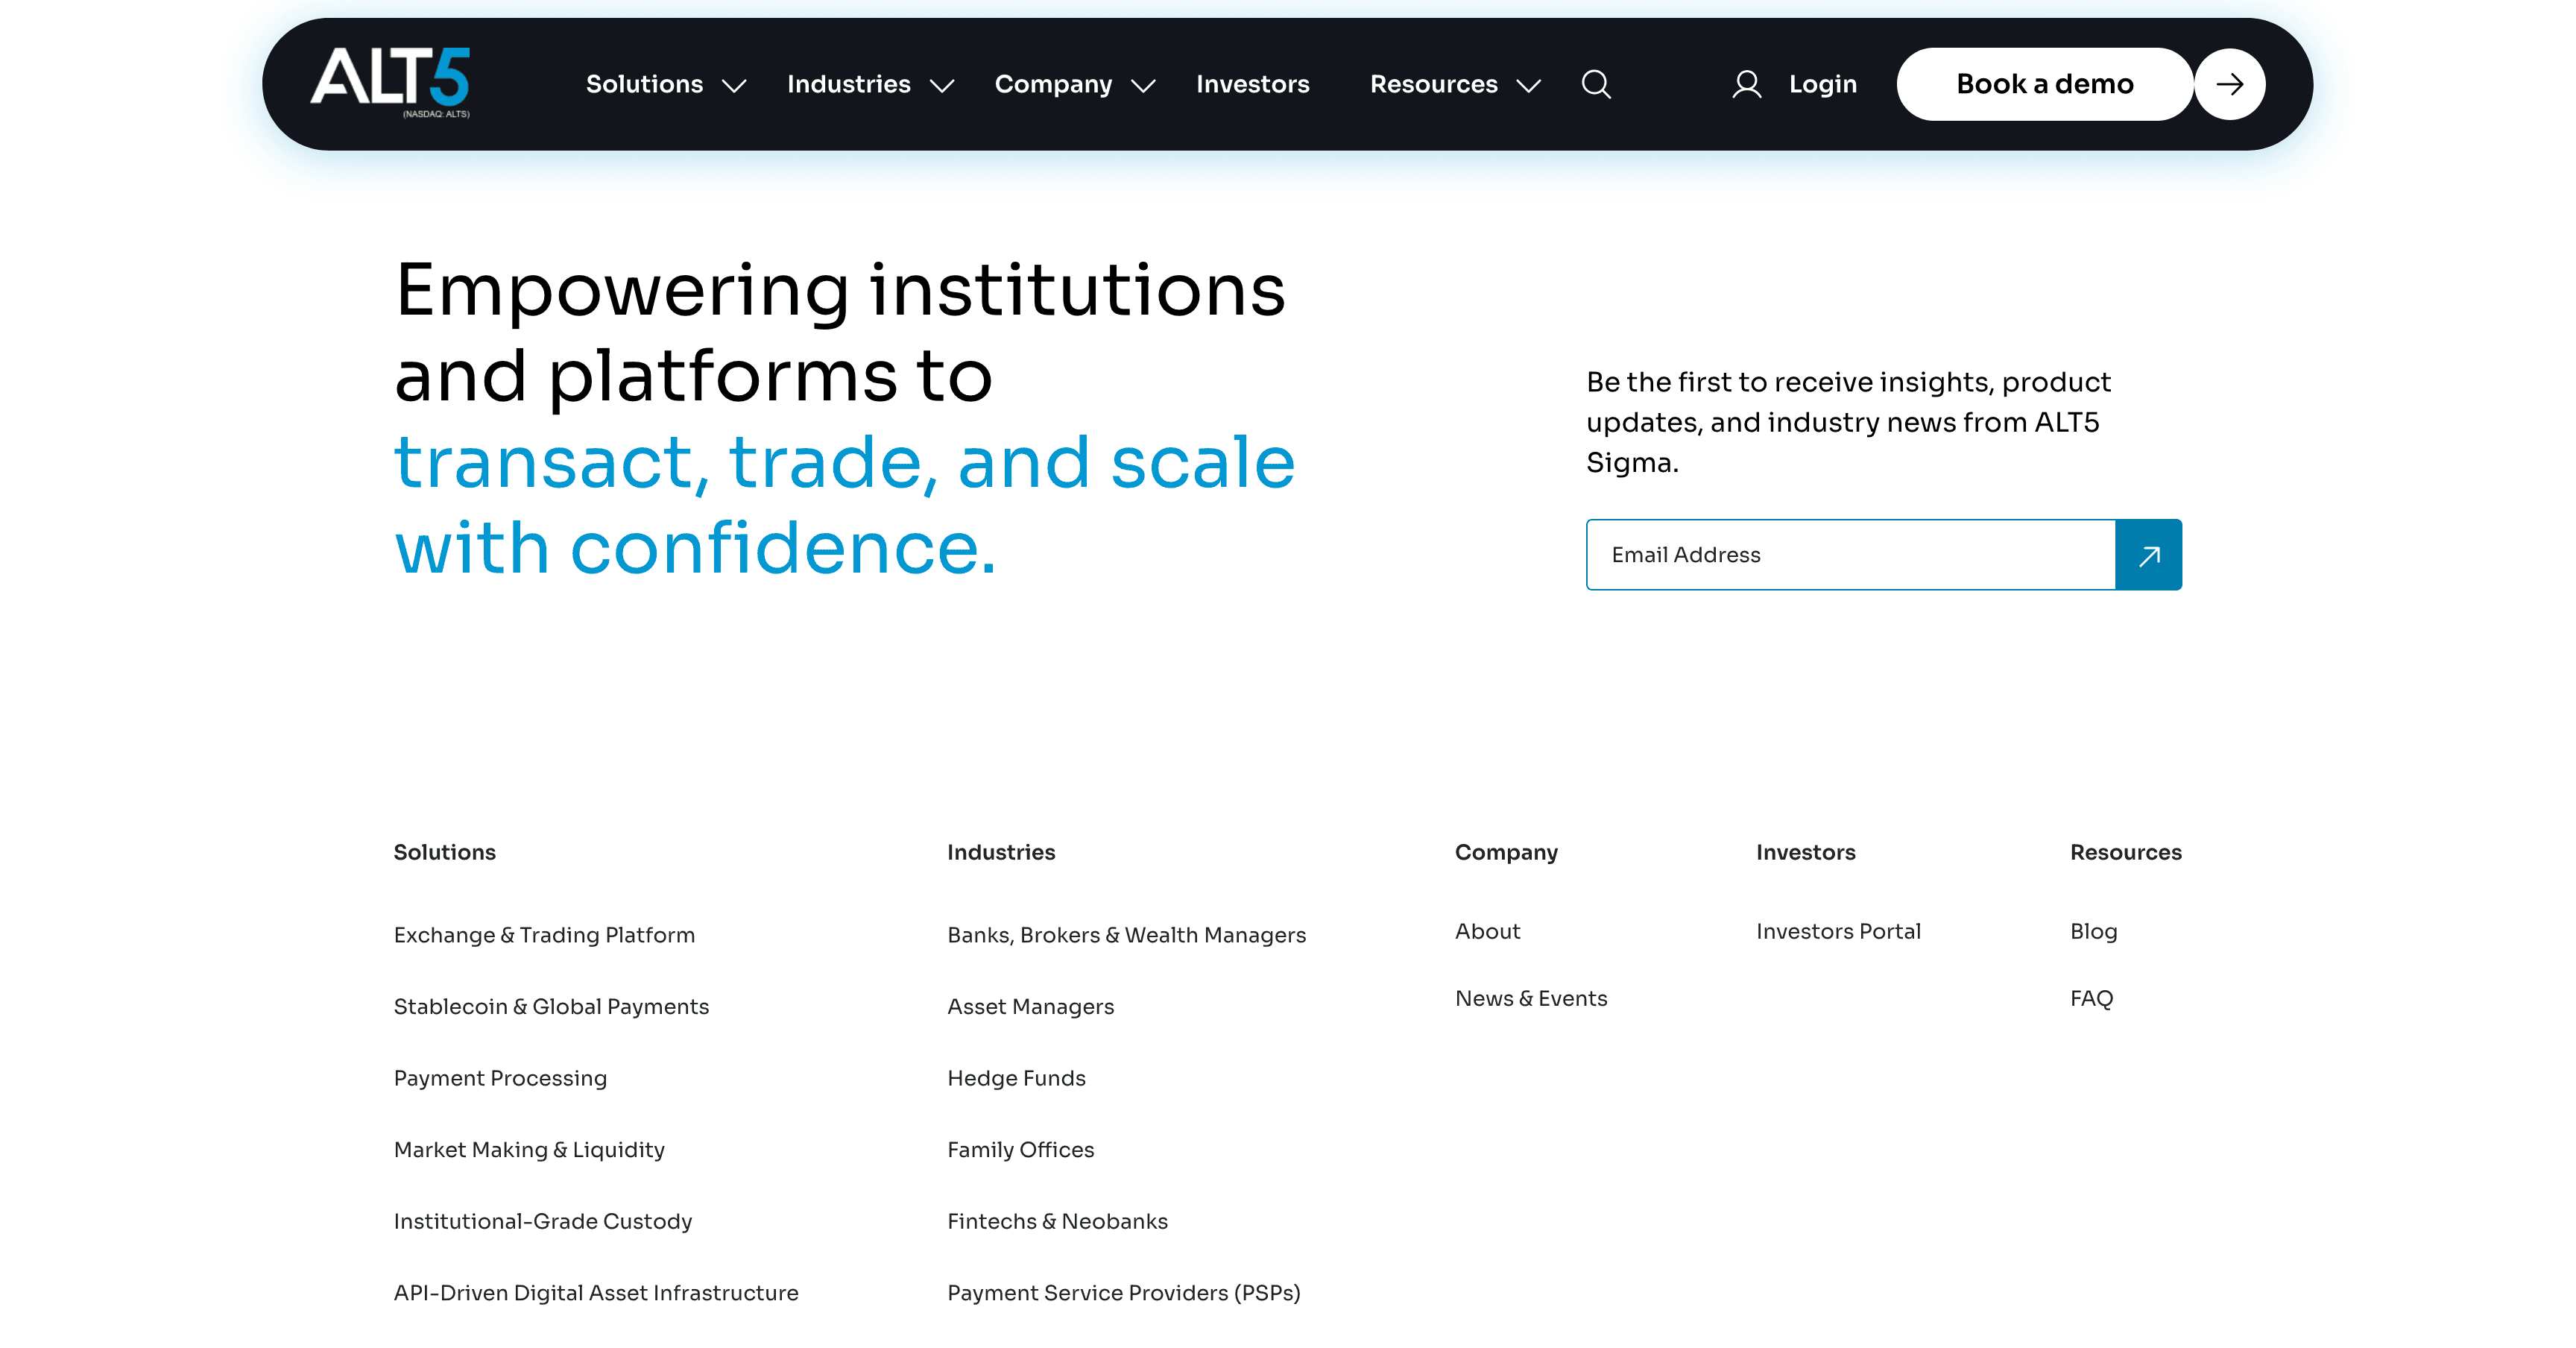Expand the Solutions dropdown chevron
Image resolution: width=2576 pixels, height=1348 pixels.
(734, 86)
